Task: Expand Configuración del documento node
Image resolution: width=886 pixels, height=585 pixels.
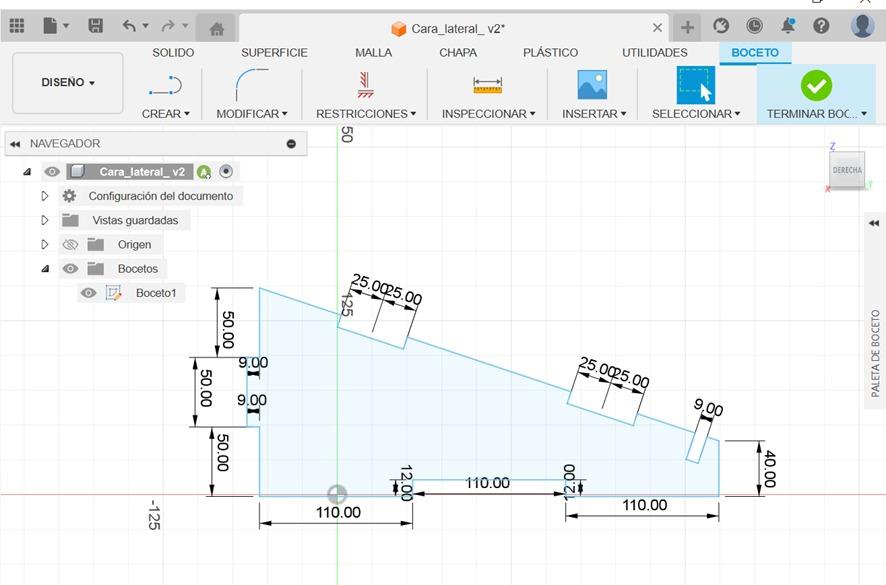Action: 45,196
